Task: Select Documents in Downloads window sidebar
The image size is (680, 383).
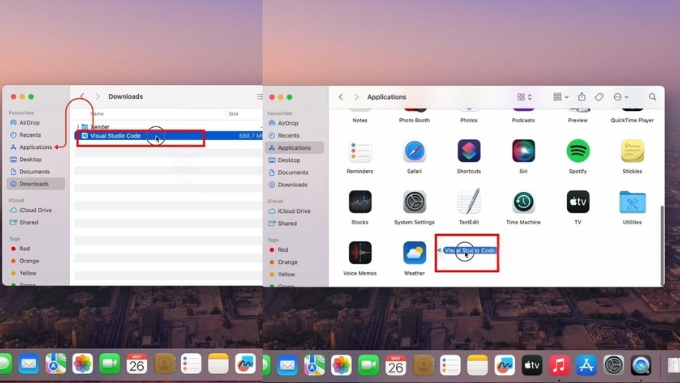Action: 36,171
